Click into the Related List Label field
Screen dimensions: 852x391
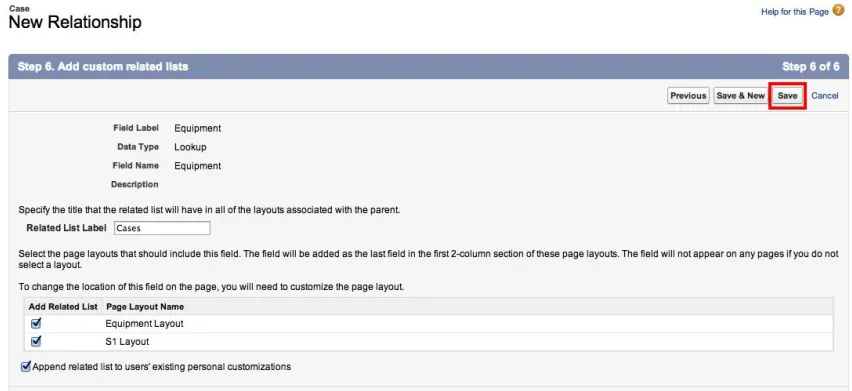click(x=162, y=228)
